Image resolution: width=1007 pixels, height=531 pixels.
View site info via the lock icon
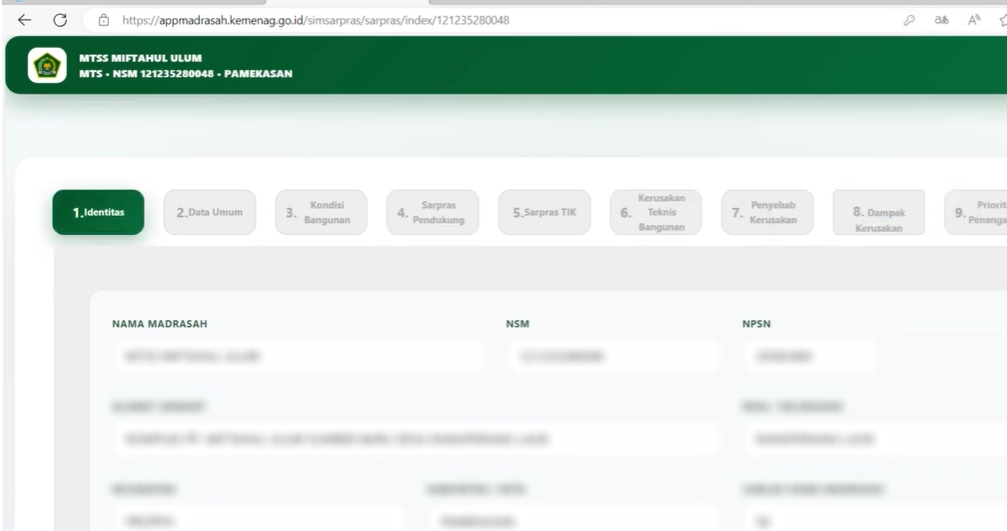pos(103,20)
